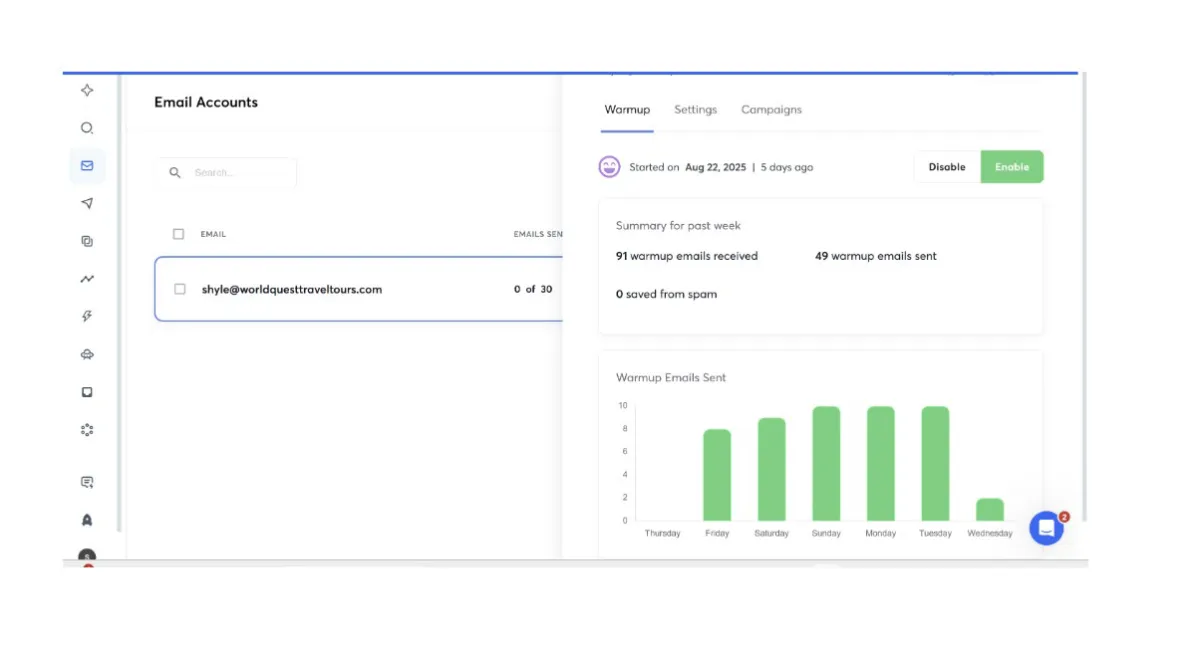This screenshot has width=1200, height=657.
Task: Open the blue chat support bubble
Action: coord(1046,528)
